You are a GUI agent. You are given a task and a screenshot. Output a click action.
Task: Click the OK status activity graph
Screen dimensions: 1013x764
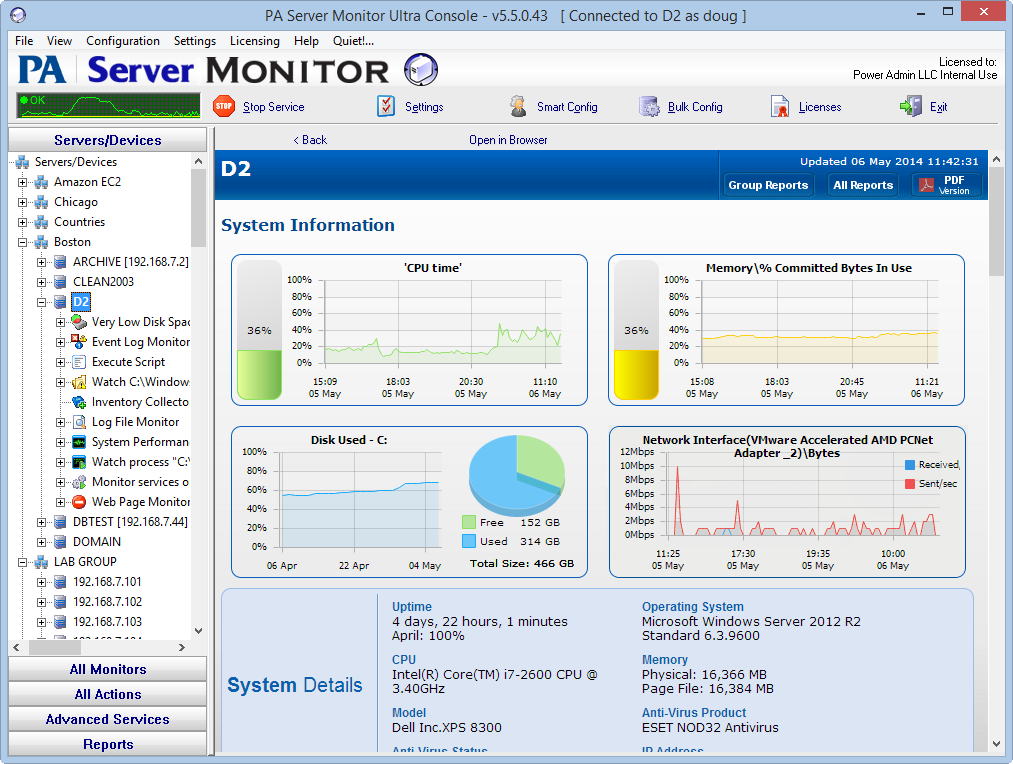[109, 106]
